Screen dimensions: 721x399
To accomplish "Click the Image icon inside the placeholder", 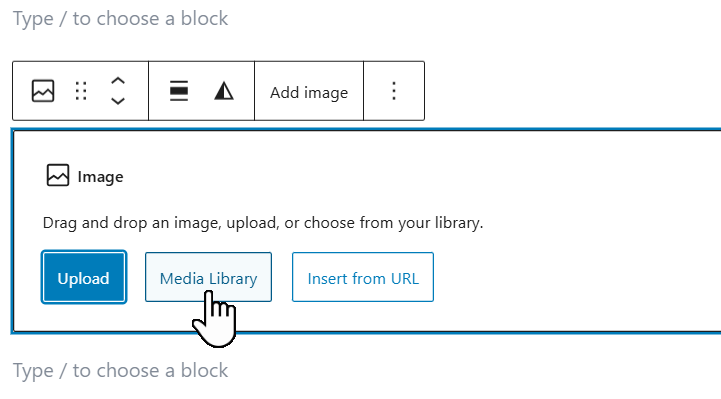I will [58, 176].
